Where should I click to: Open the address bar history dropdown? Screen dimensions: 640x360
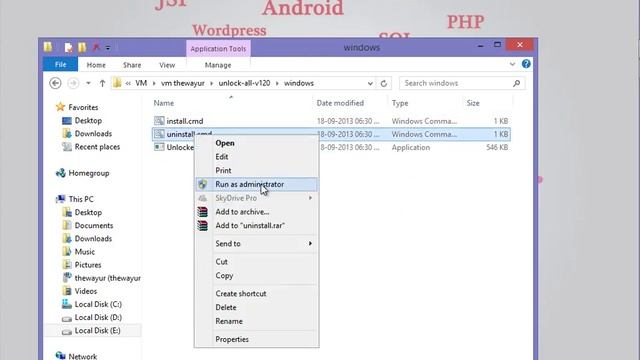pyautogui.click(x=370, y=83)
